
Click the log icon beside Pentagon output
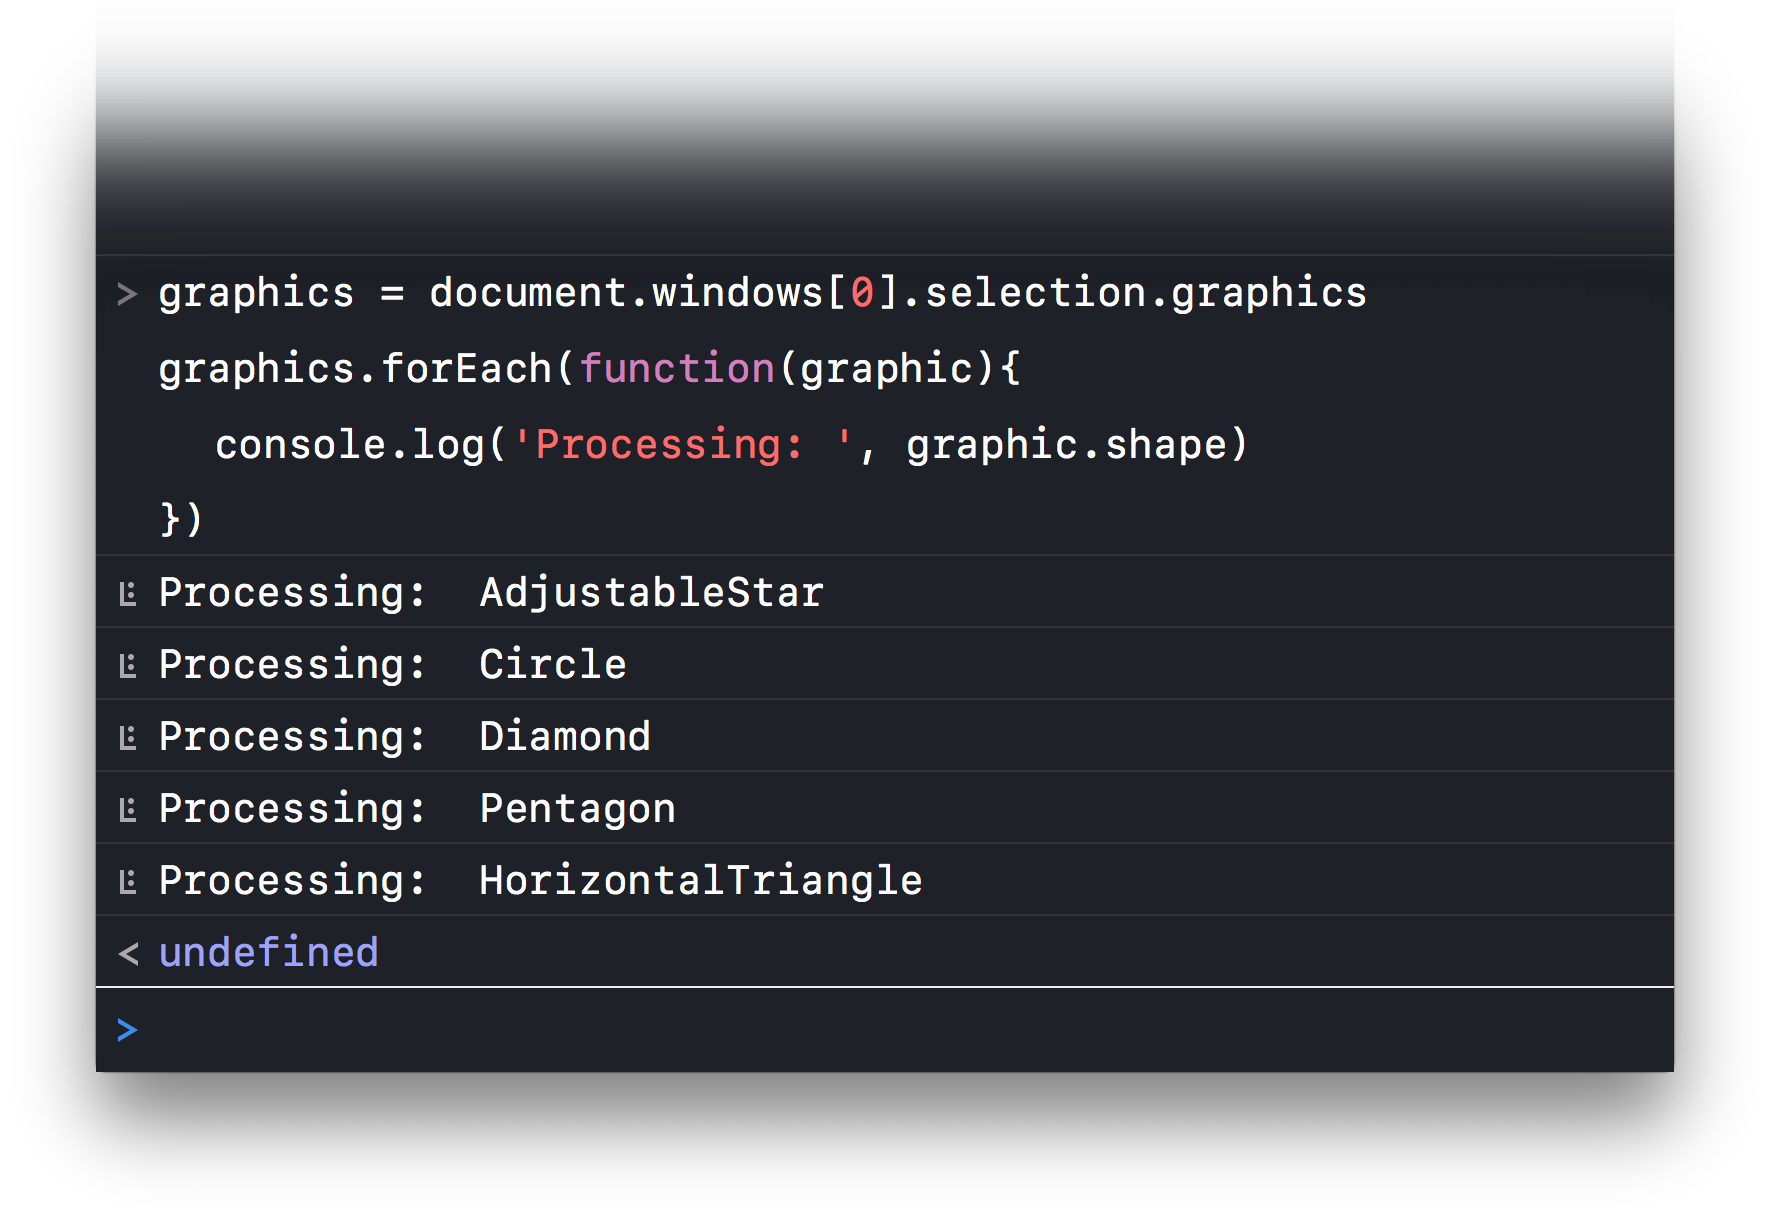(127, 810)
